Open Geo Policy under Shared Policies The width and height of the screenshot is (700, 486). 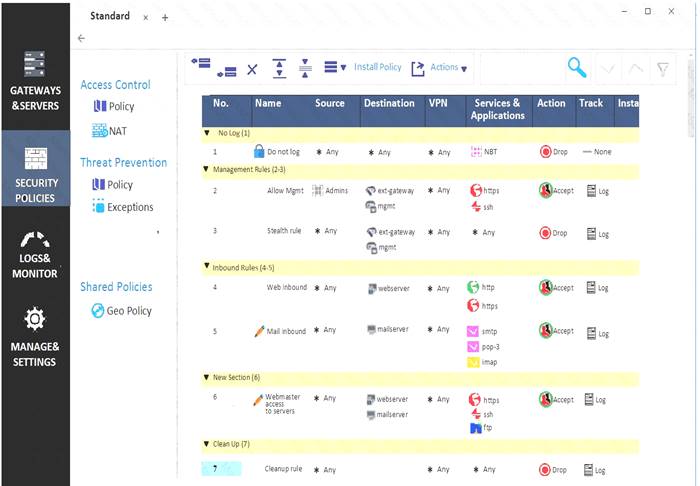tap(121, 311)
